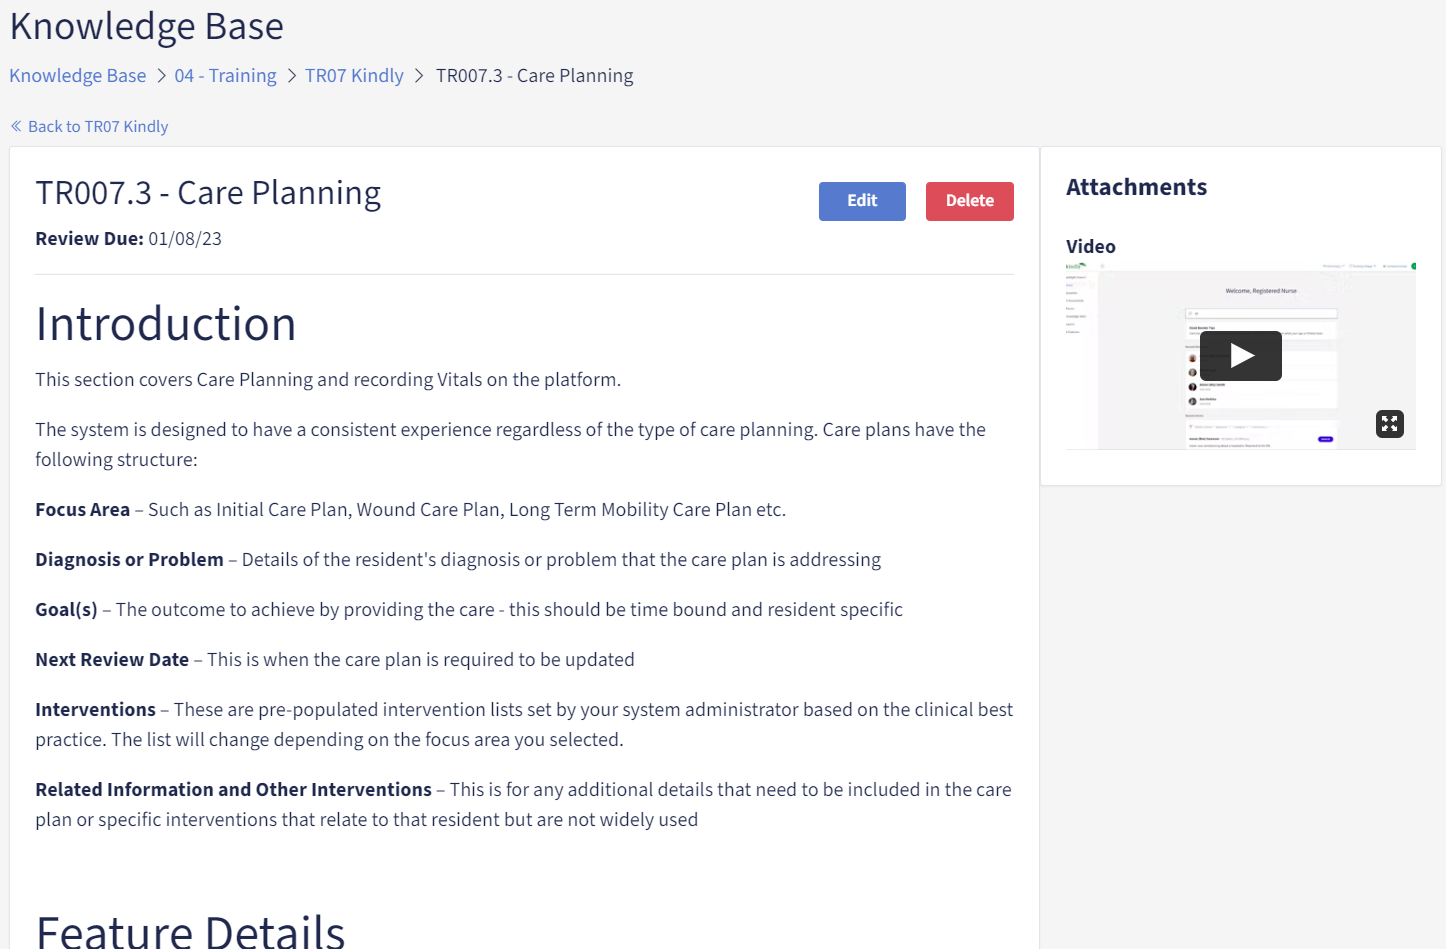This screenshot has height=949, width=1446.
Task: Click the chevron after 04 - Training breadcrumb
Action: (291, 76)
